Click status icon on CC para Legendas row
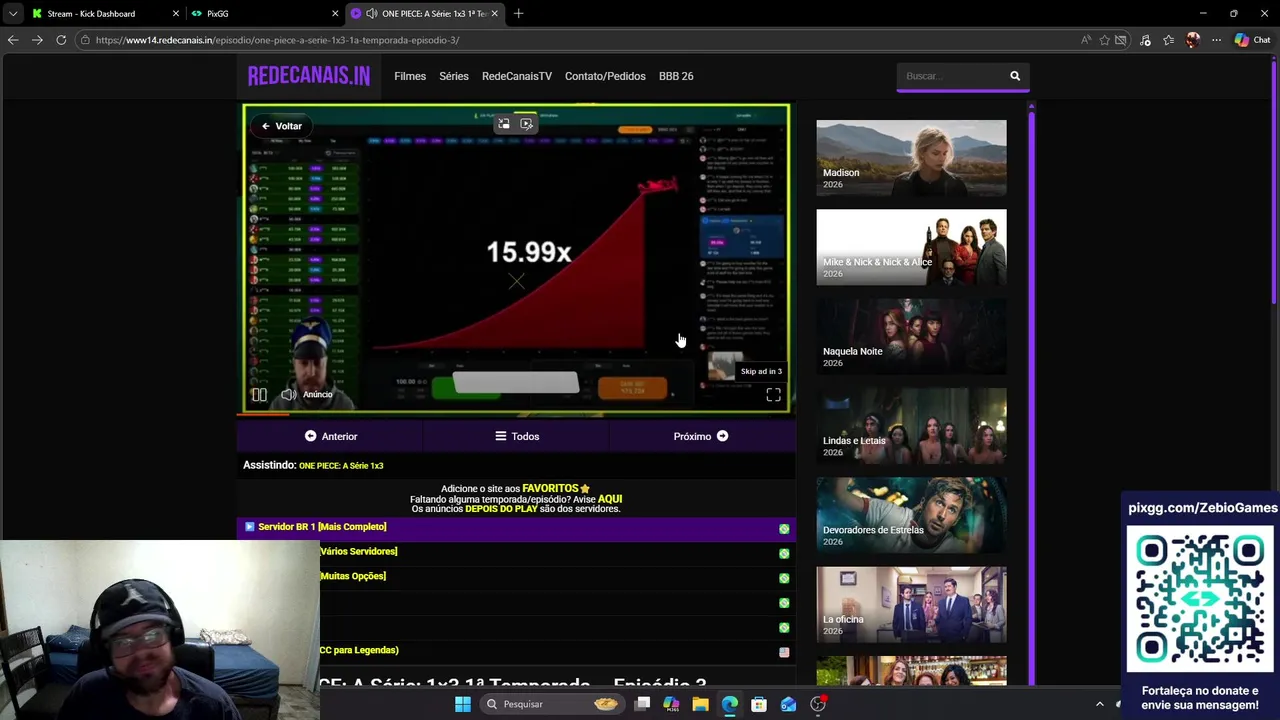Image resolution: width=1280 pixels, height=720 pixels. pos(784,652)
